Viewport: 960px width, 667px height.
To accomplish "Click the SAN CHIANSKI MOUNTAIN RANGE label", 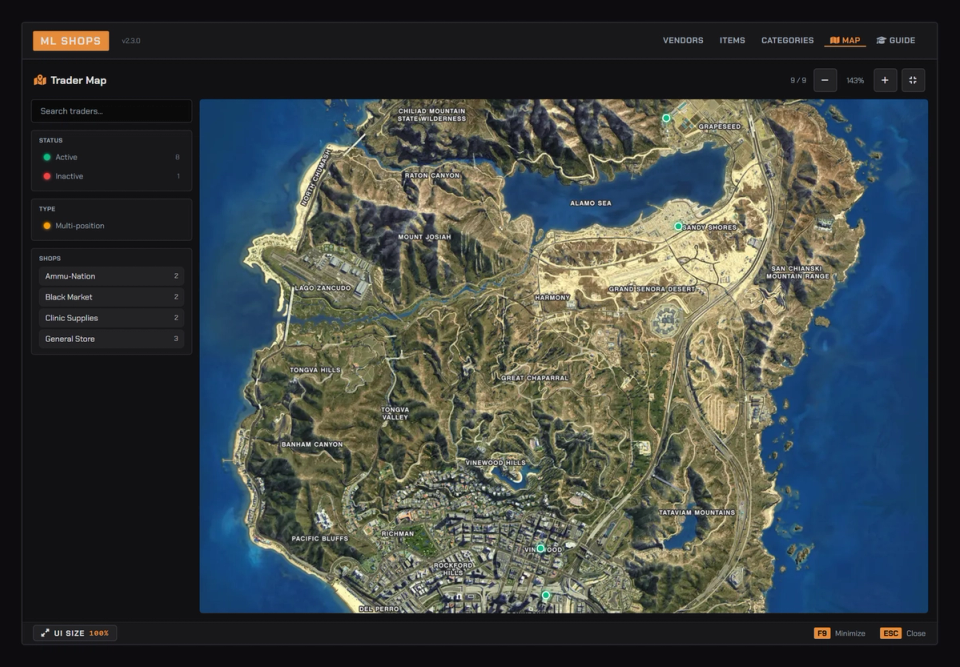I will click(x=797, y=273).
